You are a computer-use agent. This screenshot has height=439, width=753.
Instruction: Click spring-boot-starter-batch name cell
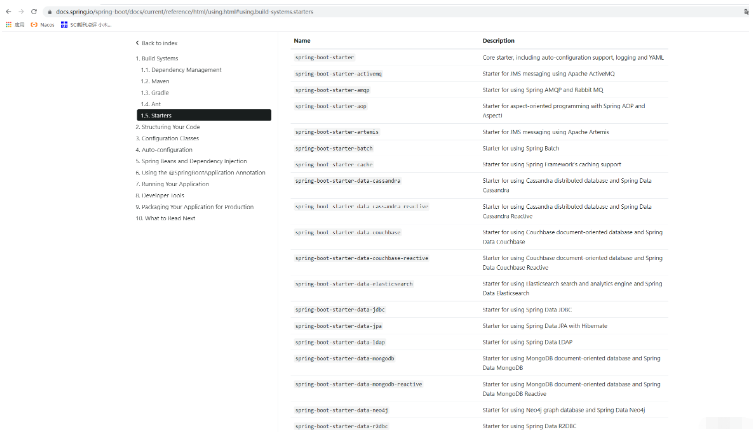pos(334,149)
